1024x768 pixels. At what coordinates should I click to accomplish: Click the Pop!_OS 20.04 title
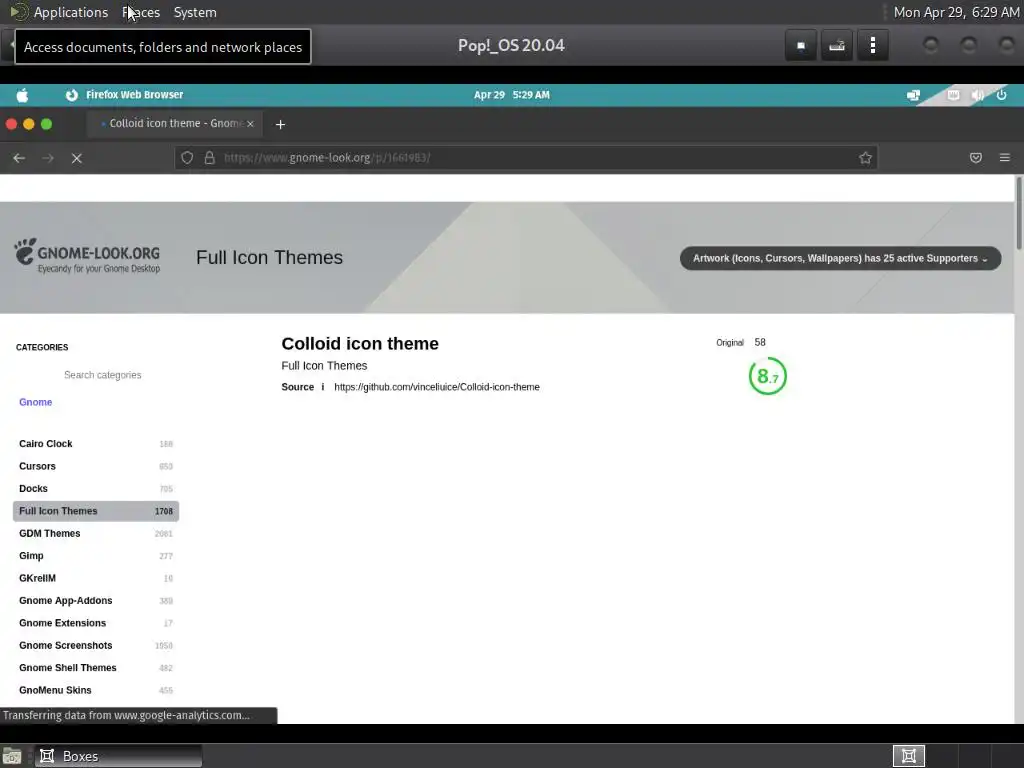tap(511, 46)
